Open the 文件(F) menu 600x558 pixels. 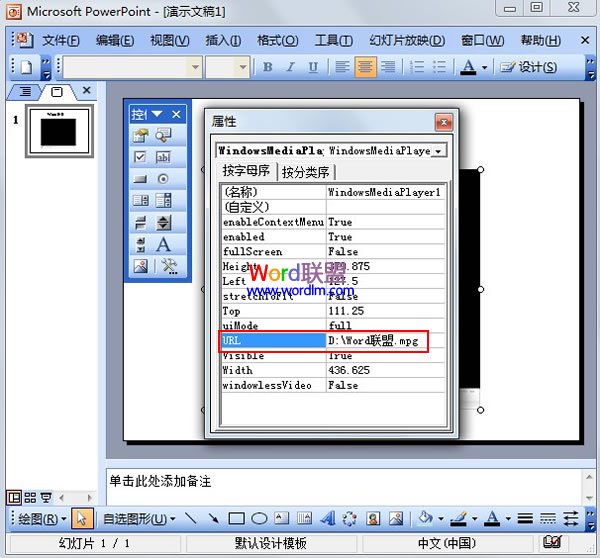click(60, 40)
